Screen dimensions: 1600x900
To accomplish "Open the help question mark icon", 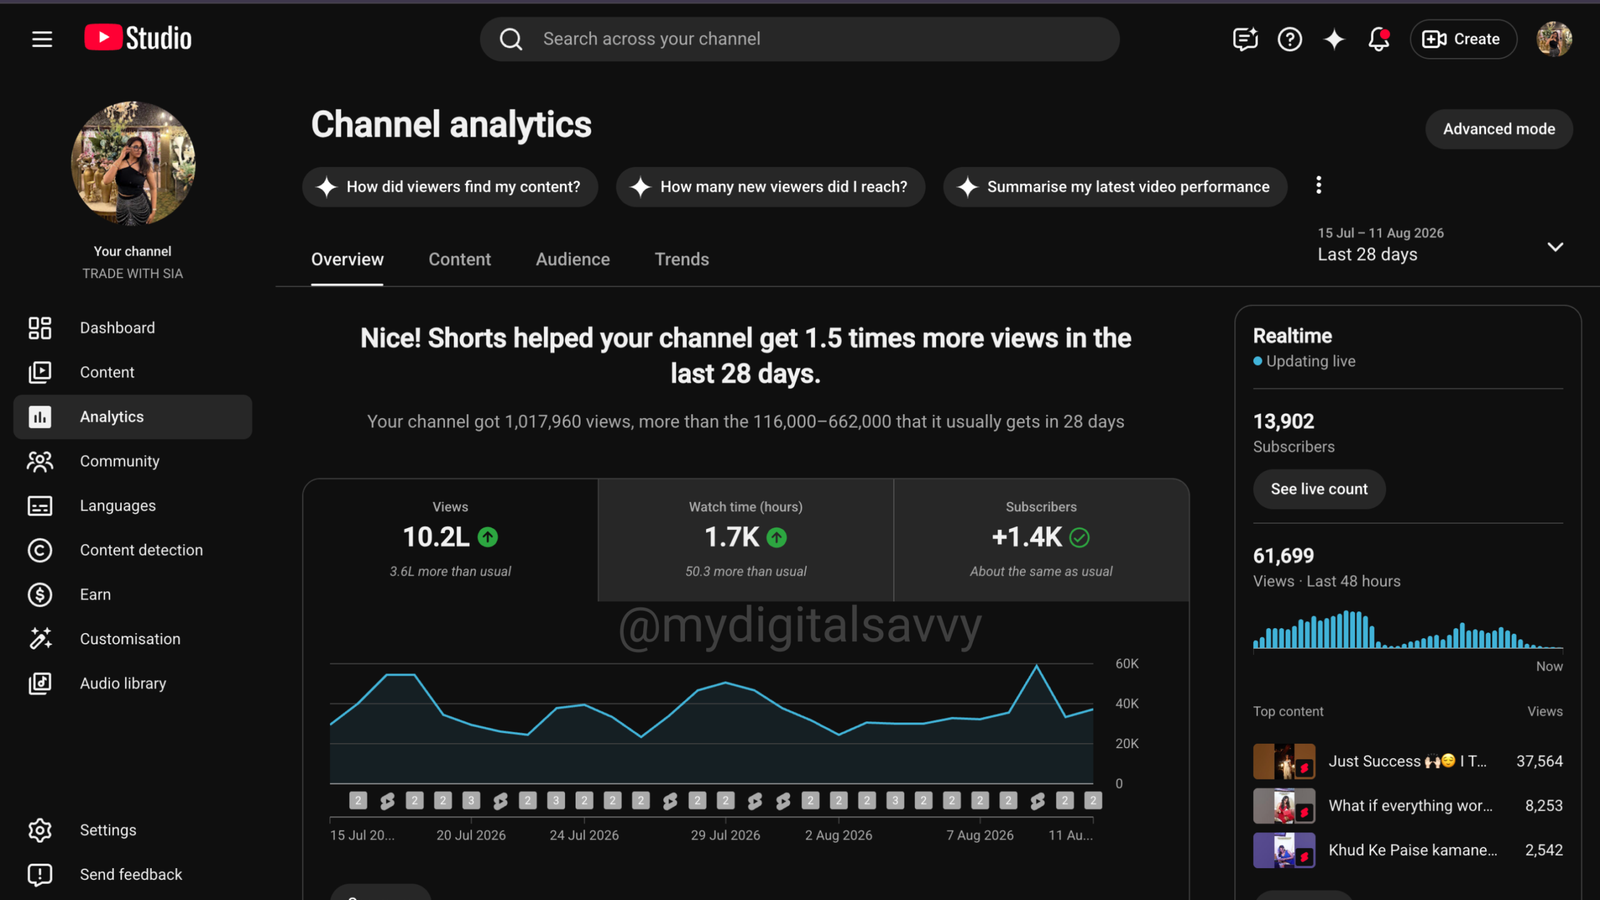I will (1290, 39).
